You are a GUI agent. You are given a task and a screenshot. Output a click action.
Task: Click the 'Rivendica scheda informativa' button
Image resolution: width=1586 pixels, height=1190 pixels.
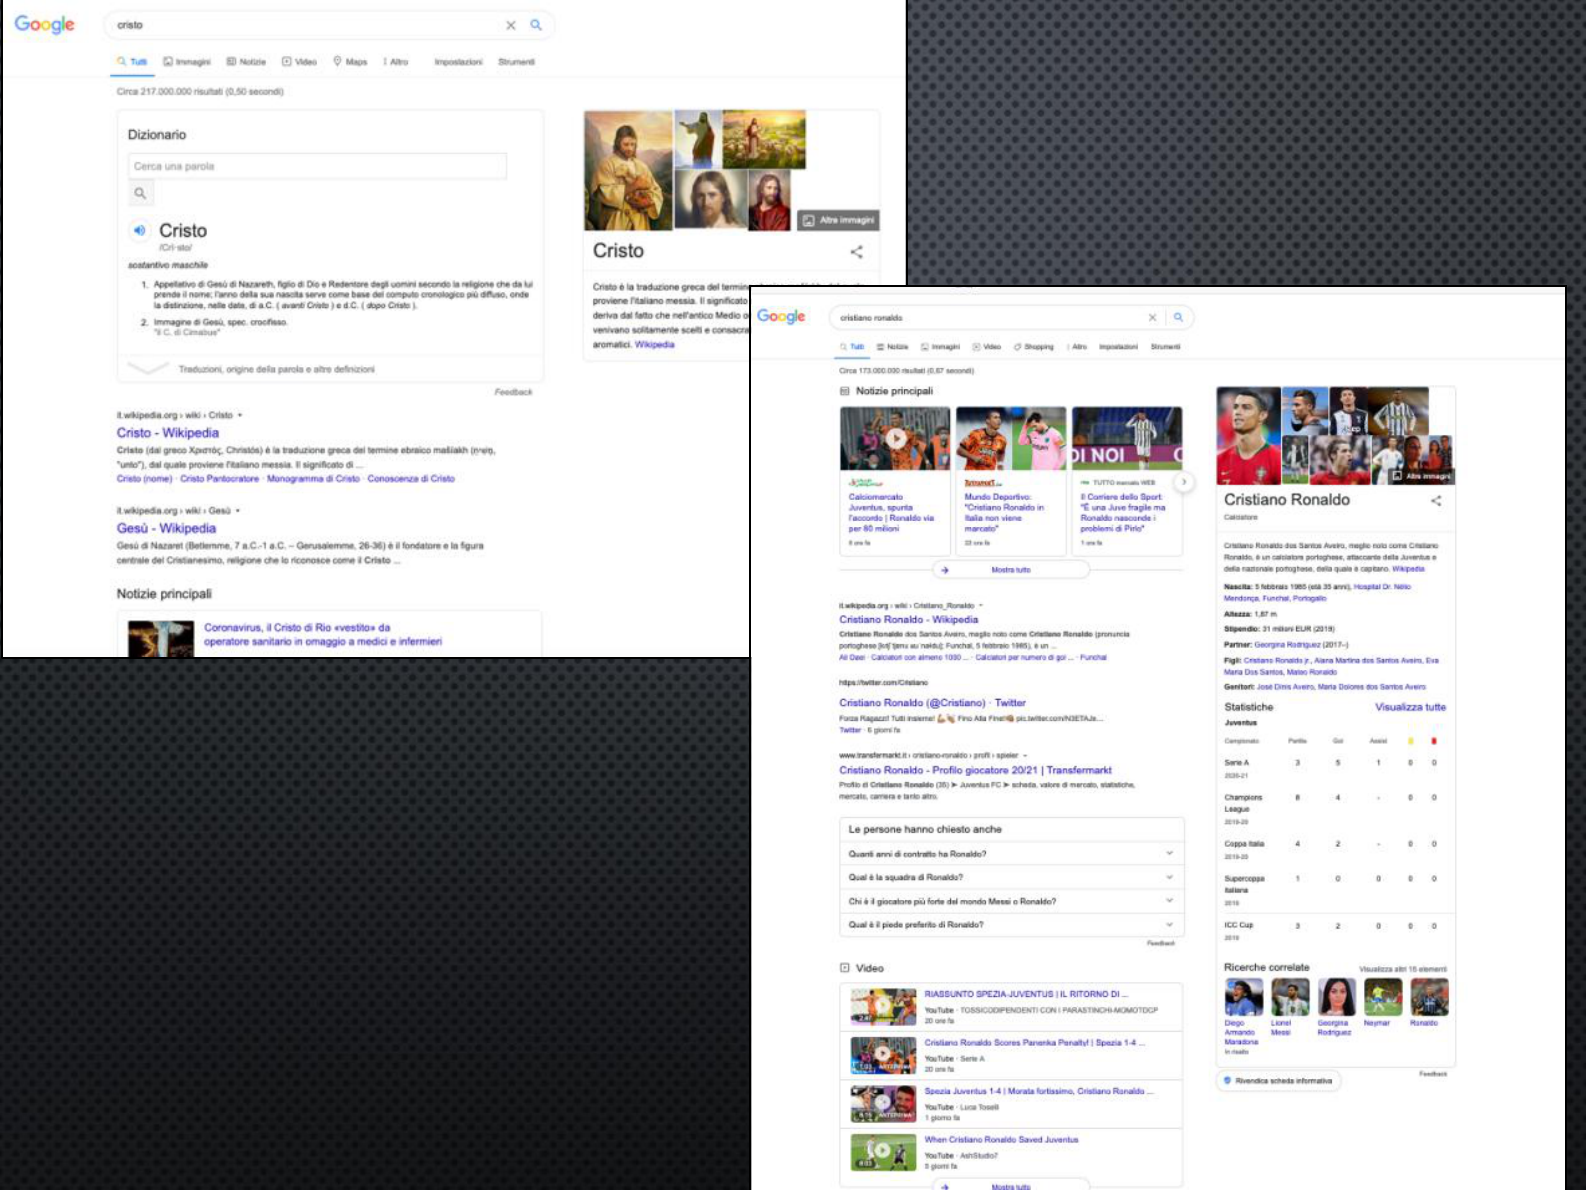pyautogui.click(x=1278, y=1081)
